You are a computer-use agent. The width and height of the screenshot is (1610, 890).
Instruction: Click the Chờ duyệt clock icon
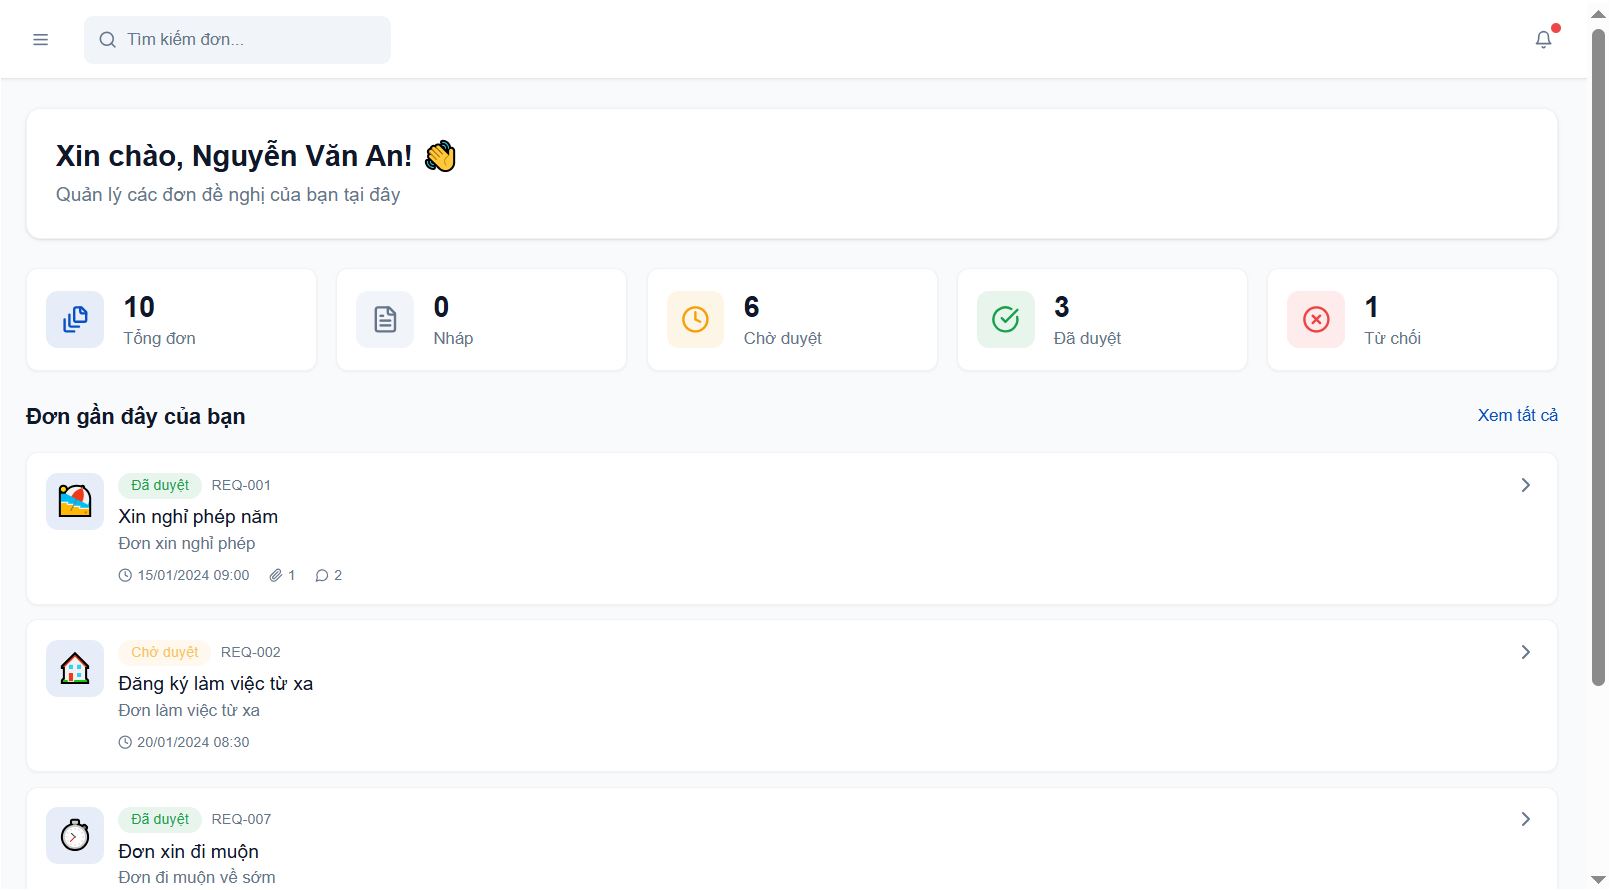pyautogui.click(x=695, y=320)
